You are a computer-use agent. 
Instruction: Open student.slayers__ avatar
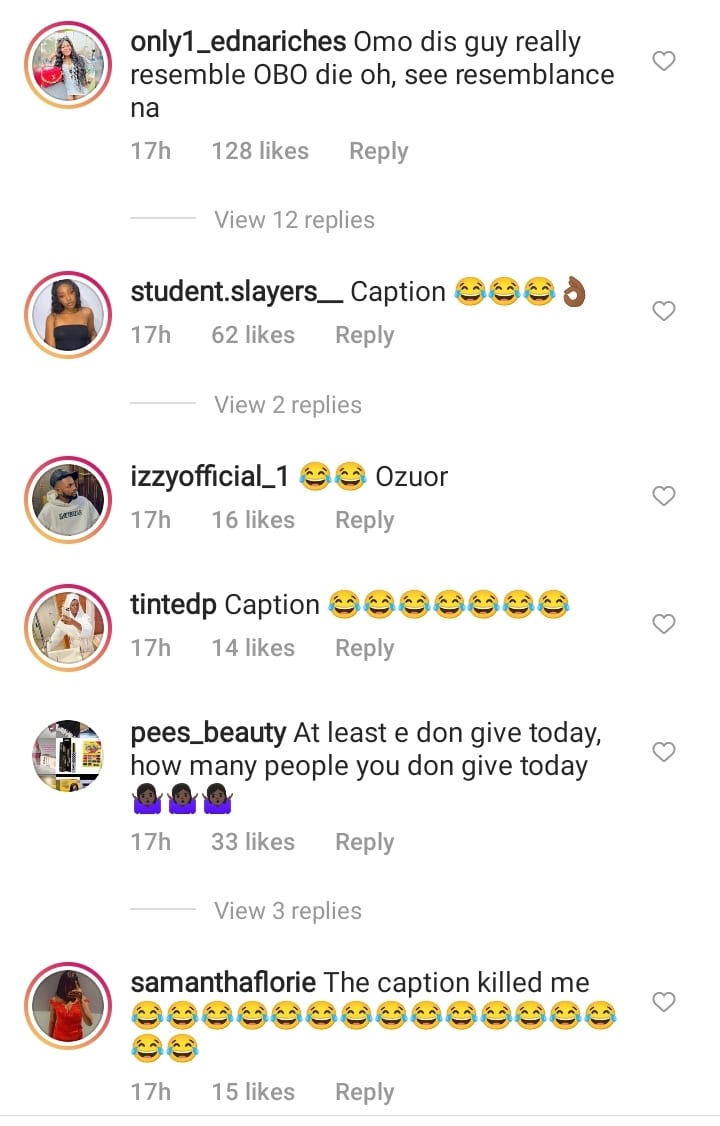[x=68, y=314]
